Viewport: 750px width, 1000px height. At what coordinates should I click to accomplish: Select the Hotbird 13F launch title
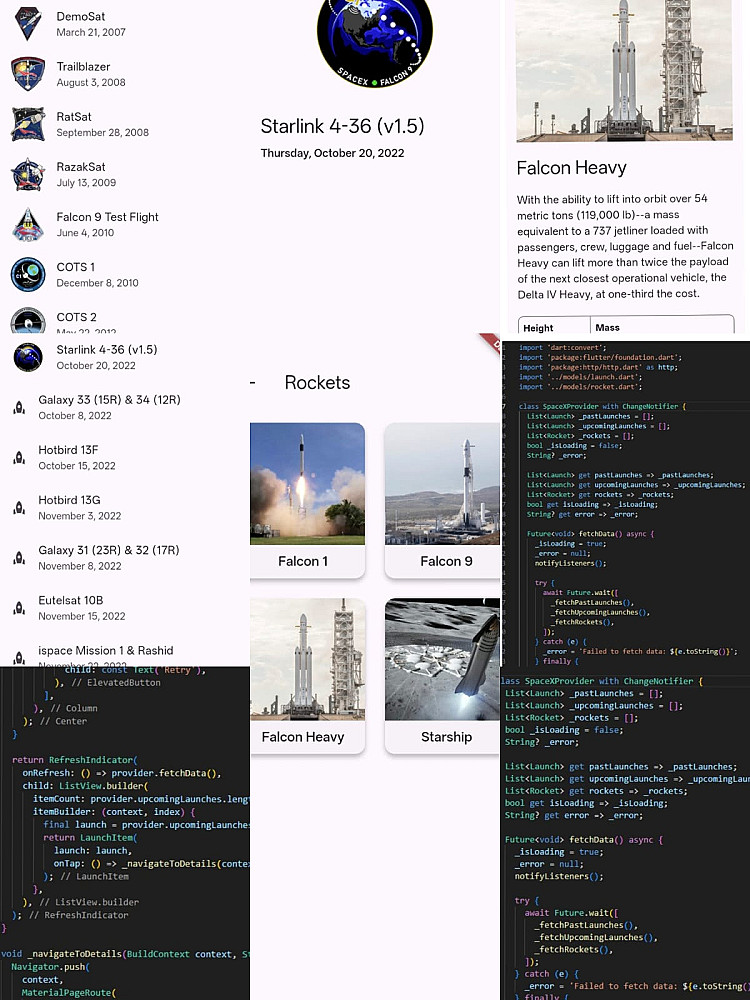pos(68,450)
